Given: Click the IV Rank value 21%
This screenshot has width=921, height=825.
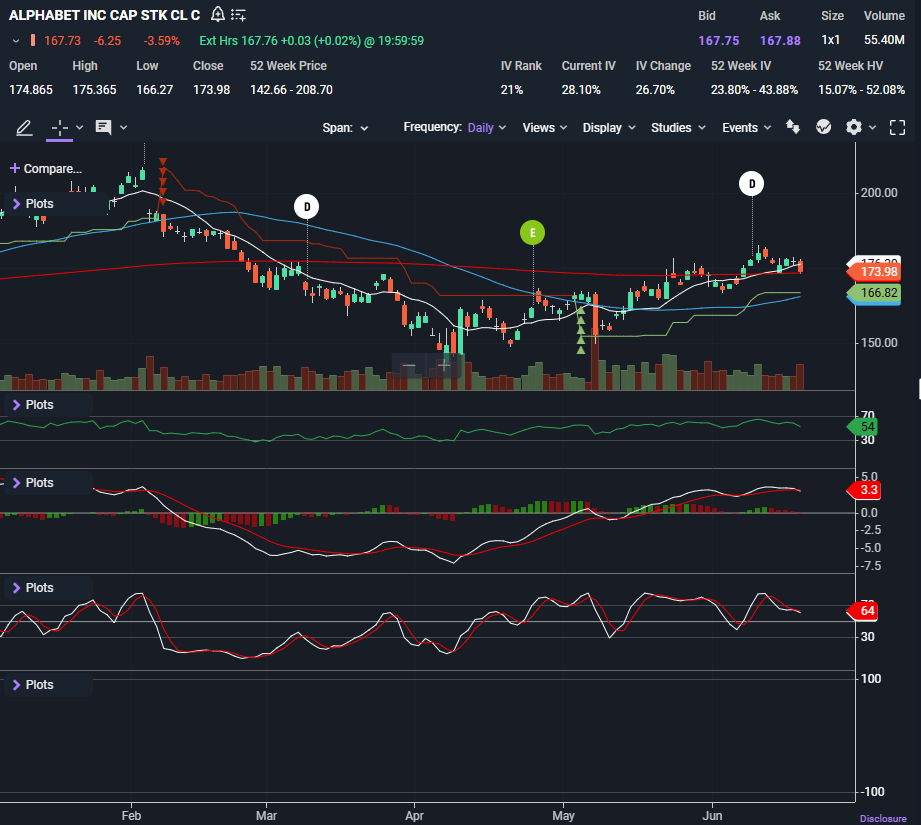Looking at the screenshot, I should (x=512, y=90).
